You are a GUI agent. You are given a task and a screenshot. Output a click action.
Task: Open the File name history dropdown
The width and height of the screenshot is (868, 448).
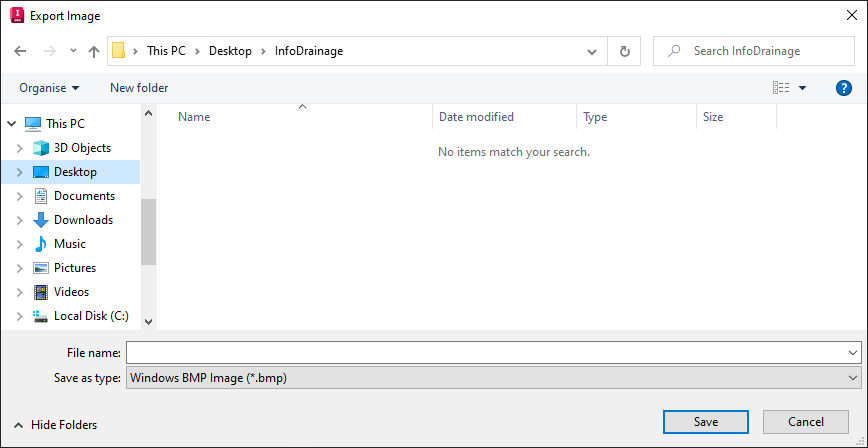853,353
